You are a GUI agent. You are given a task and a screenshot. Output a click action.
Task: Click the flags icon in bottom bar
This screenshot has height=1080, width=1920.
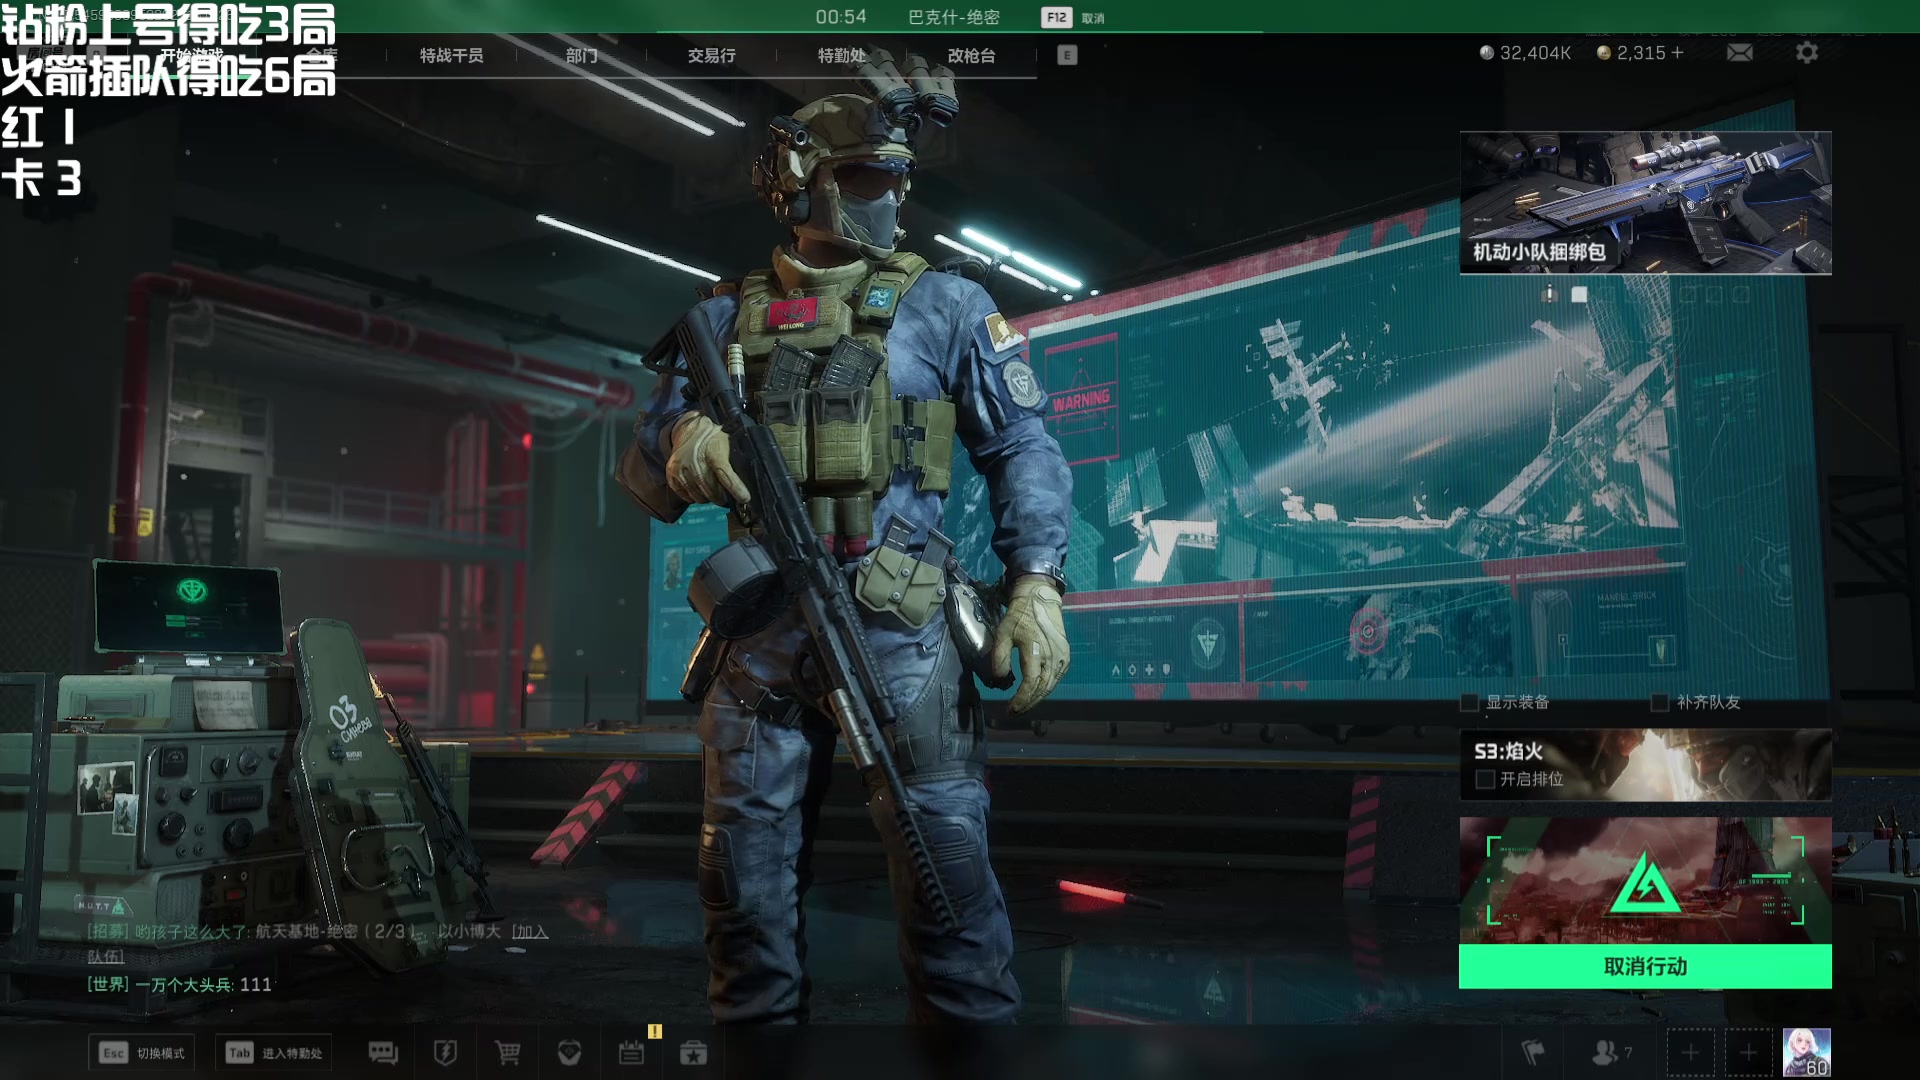click(x=1532, y=1052)
